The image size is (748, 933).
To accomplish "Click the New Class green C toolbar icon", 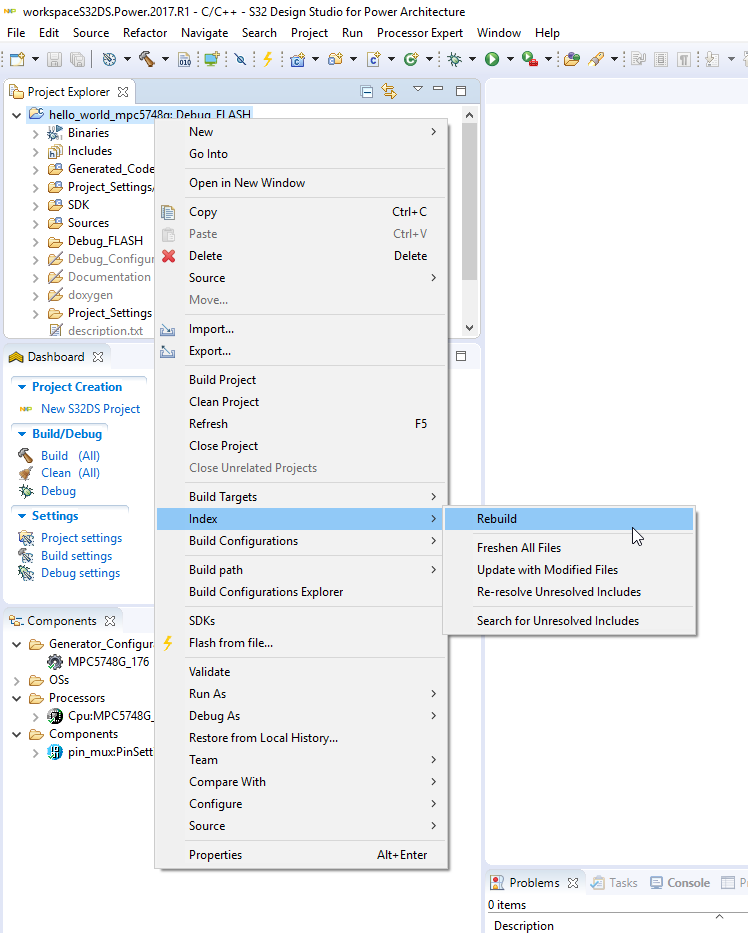I will click(x=411, y=59).
